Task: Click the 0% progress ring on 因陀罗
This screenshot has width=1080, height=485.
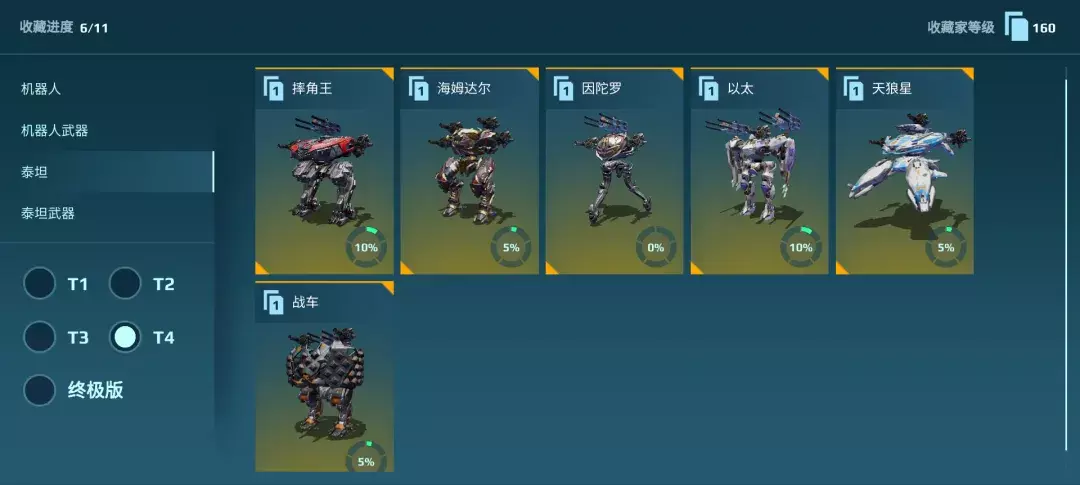Action: click(656, 247)
